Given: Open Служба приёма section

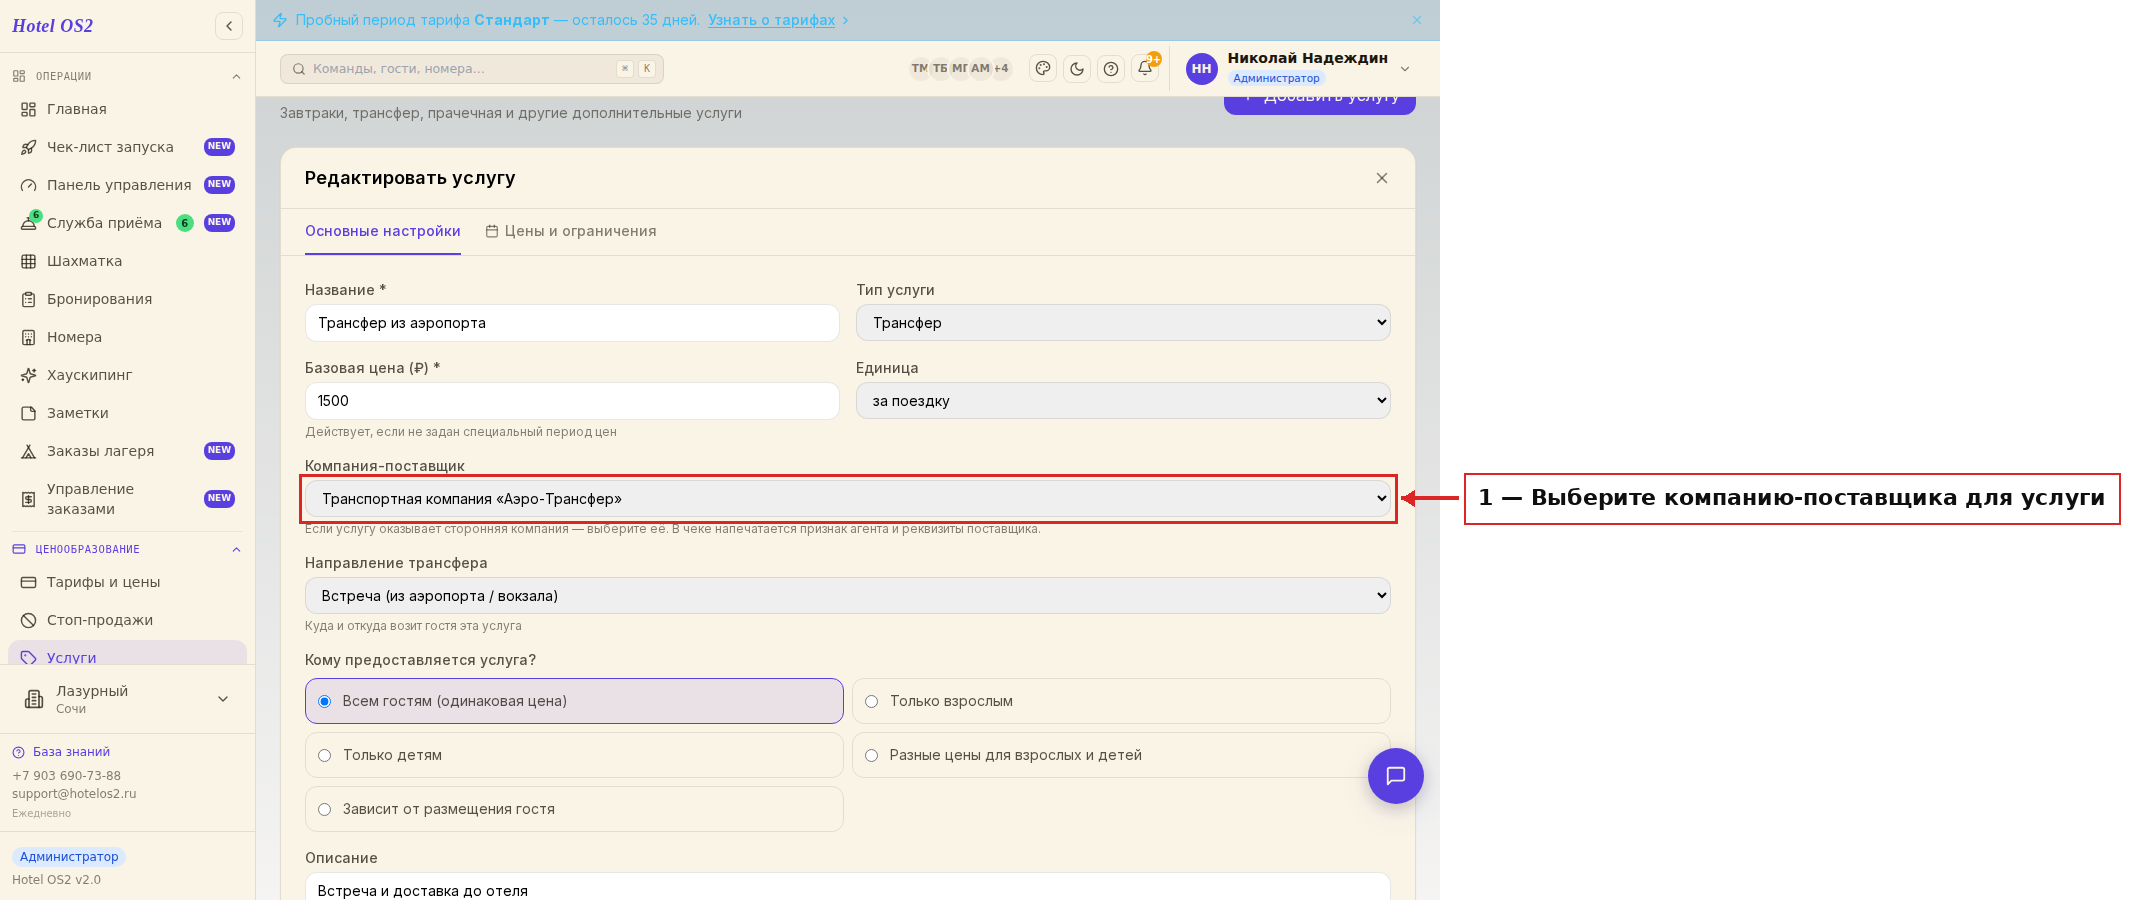Looking at the screenshot, I should [x=127, y=223].
